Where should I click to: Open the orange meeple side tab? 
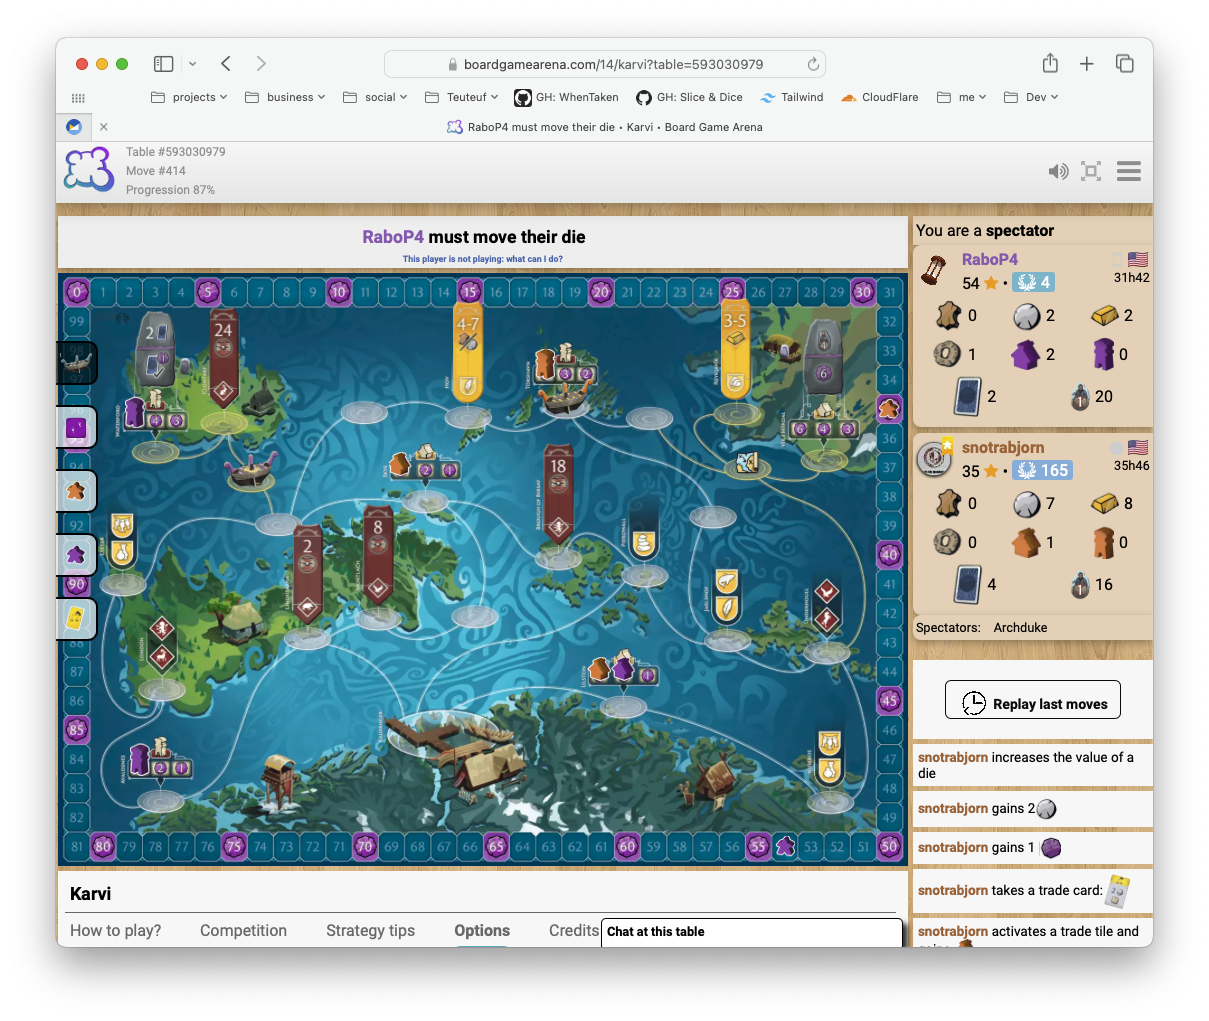click(x=77, y=491)
